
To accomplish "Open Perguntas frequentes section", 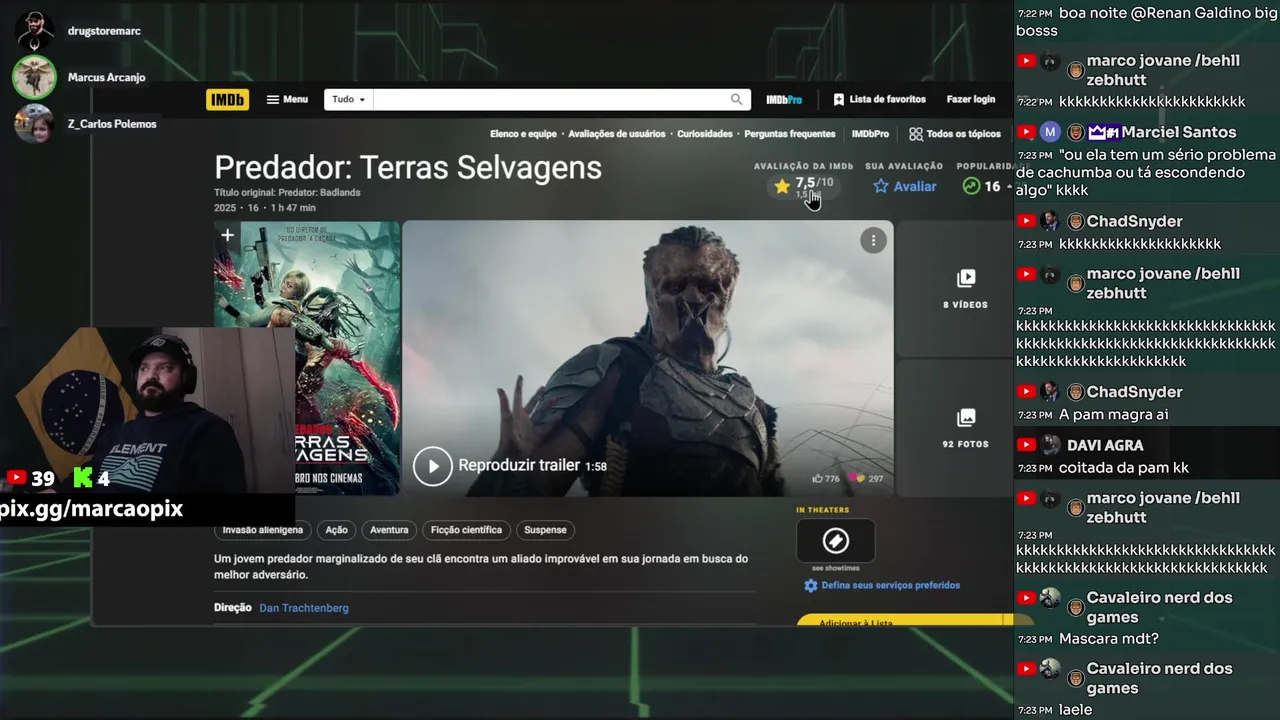I will 790,134.
